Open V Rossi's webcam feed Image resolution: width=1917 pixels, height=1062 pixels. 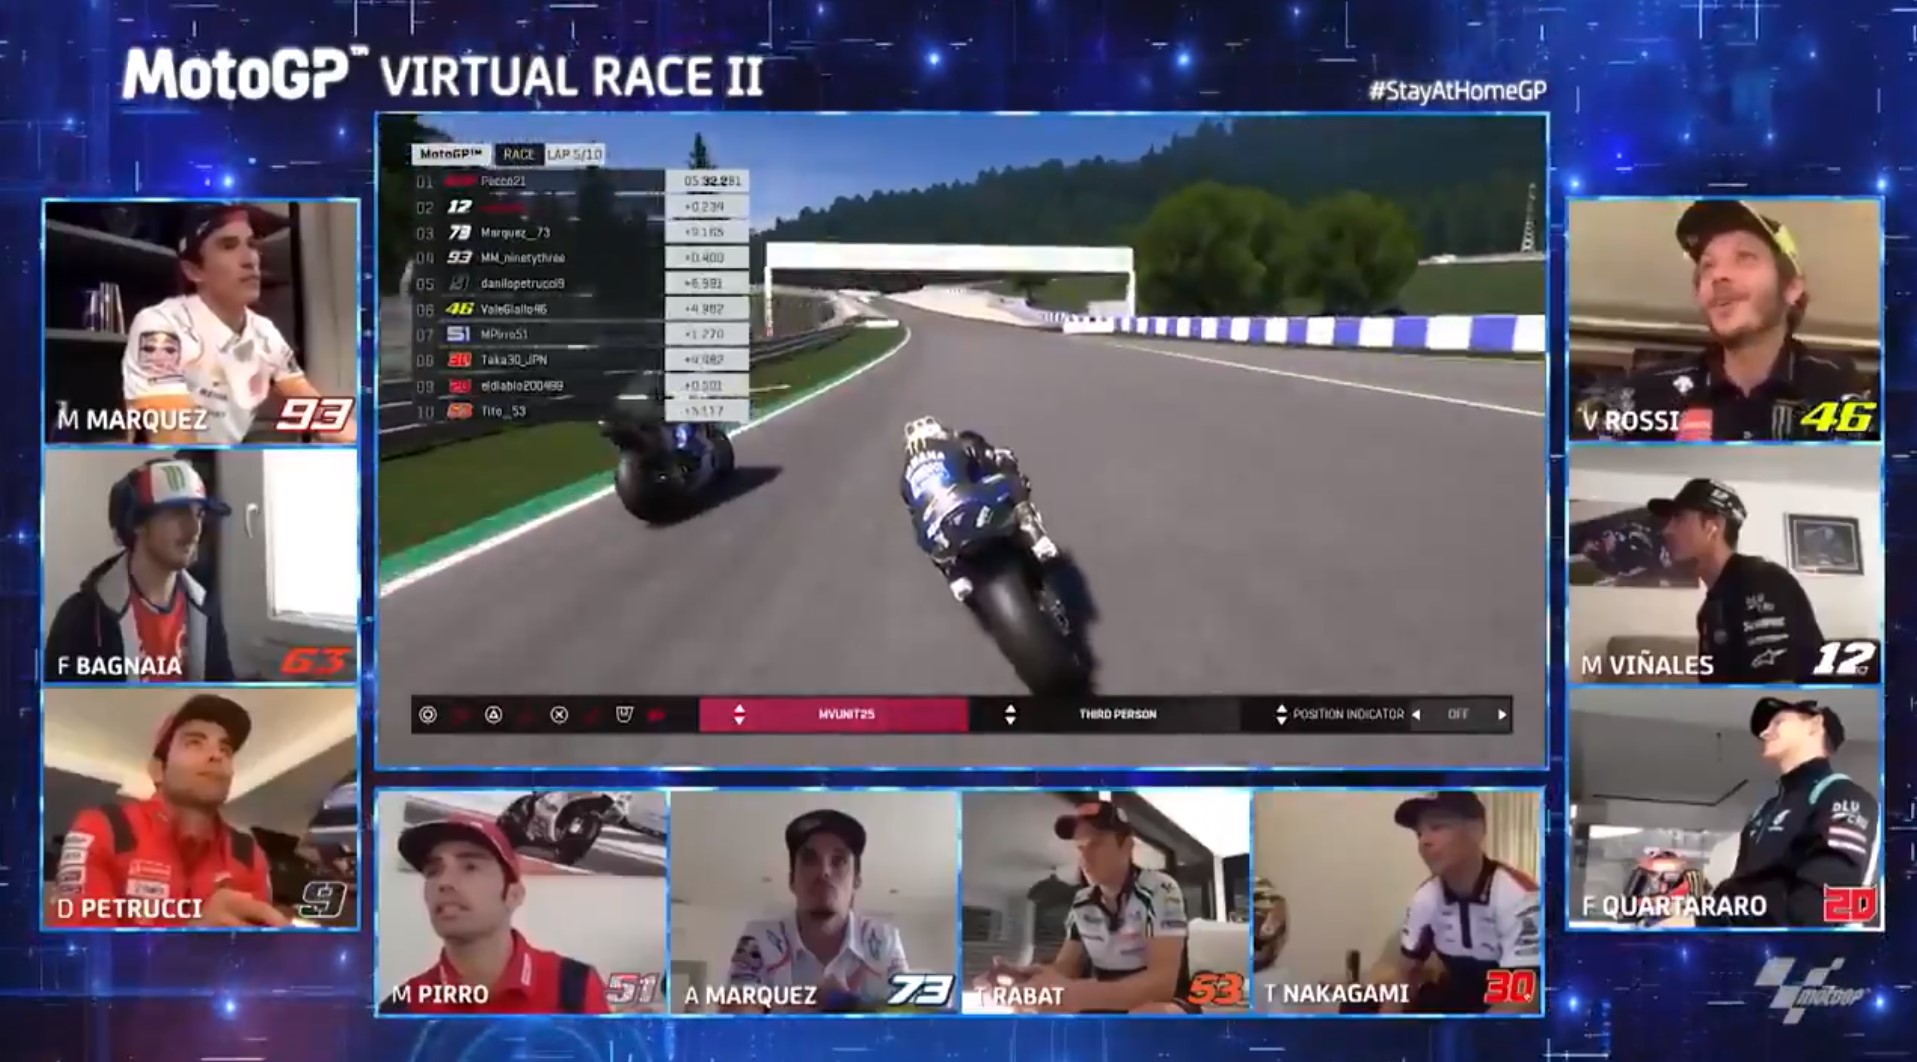(x=1724, y=320)
